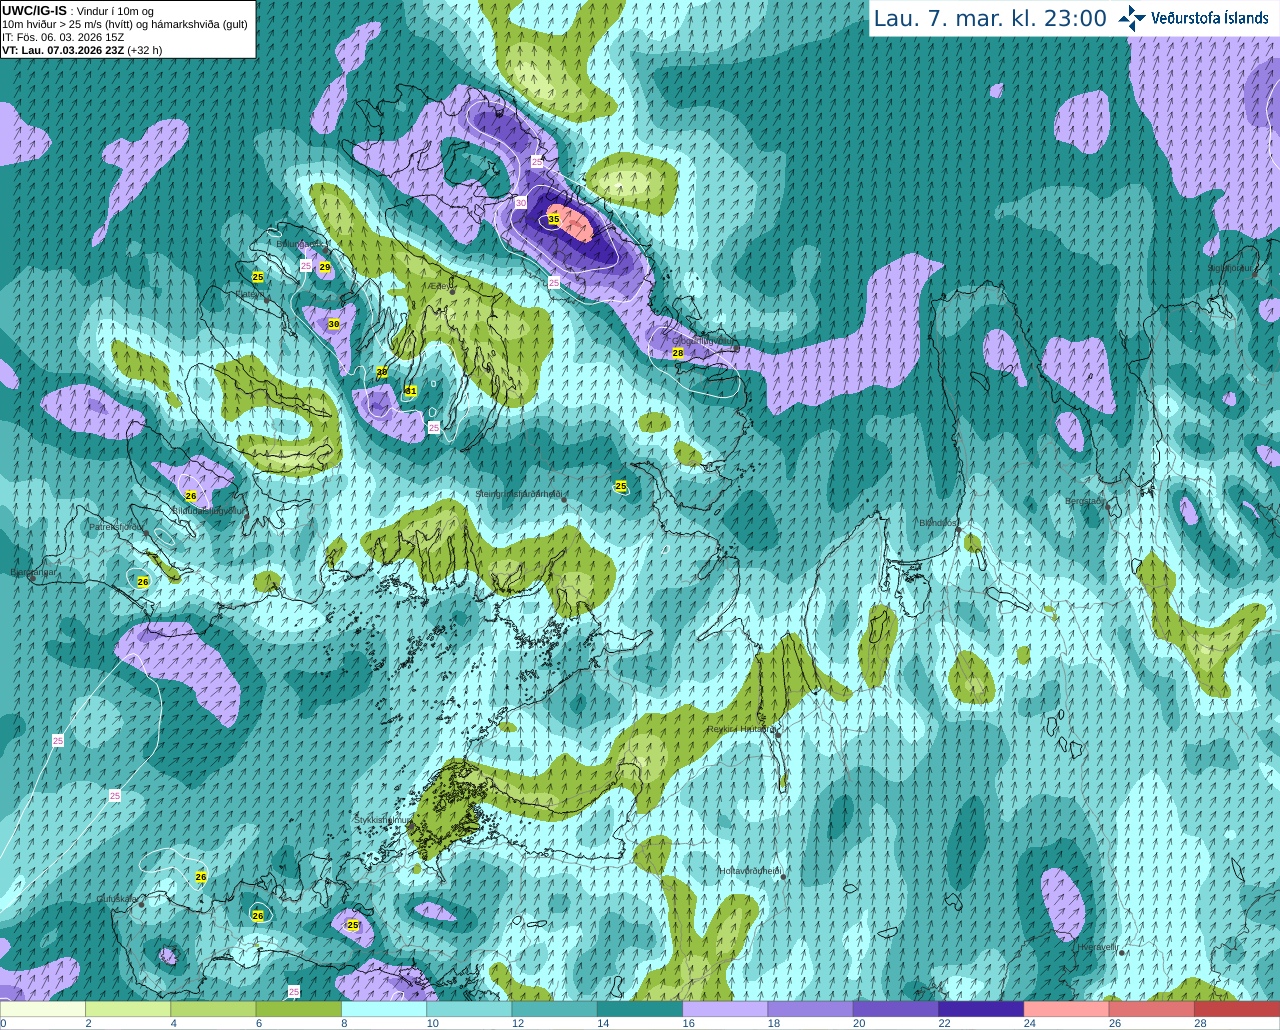Click the Veðurstofa Íslands logo icon
The height and width of the screenshot is (1030, 1280).
pyautogui.click(x=1132, y=18)
